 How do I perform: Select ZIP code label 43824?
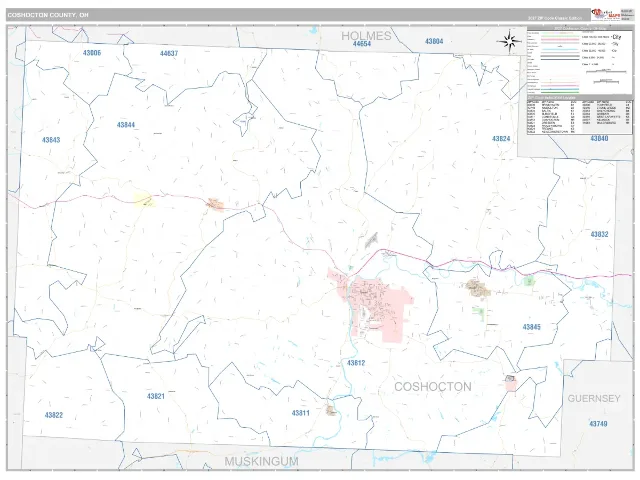coord(501,139)
